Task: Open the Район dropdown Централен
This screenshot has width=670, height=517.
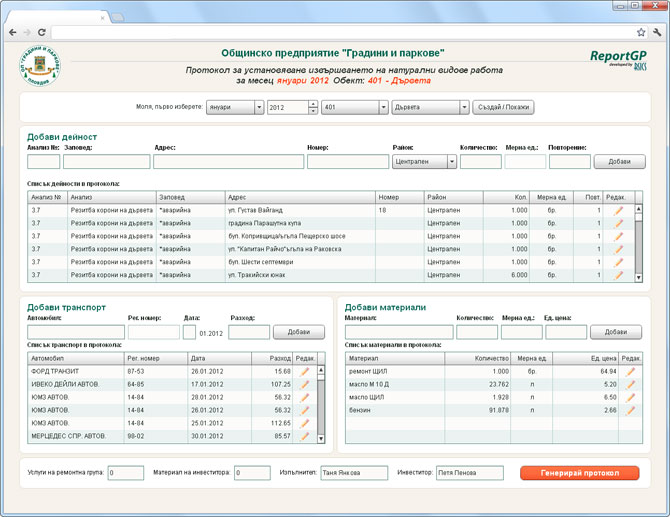Action: click(x=424, y=162)
